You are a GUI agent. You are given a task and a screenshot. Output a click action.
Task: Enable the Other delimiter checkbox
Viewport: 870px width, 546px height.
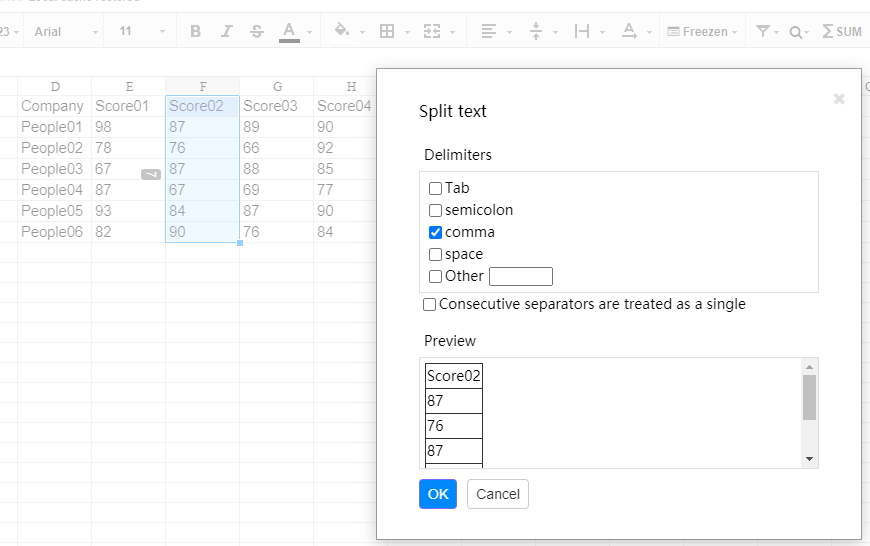point(436,276)
